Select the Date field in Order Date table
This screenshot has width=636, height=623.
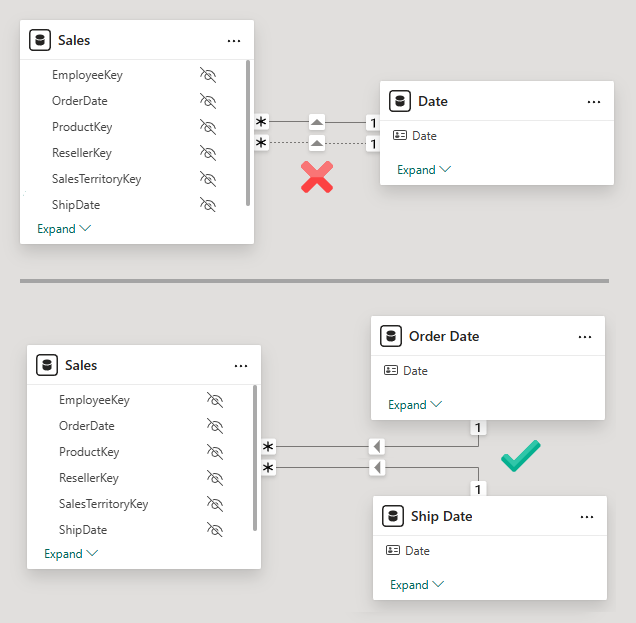coord(415,370)
